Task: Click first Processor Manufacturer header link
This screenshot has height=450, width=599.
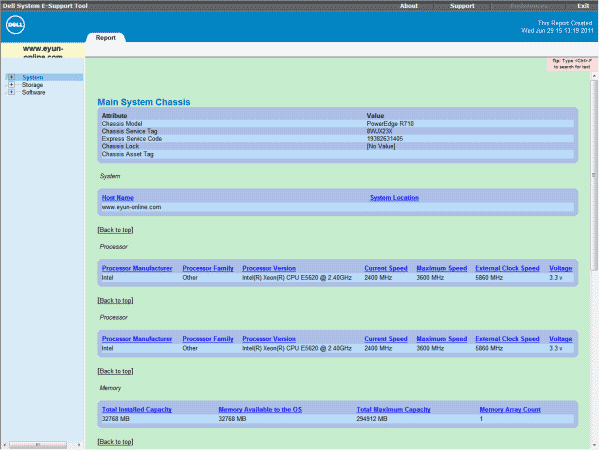Action: coord(137,268)
